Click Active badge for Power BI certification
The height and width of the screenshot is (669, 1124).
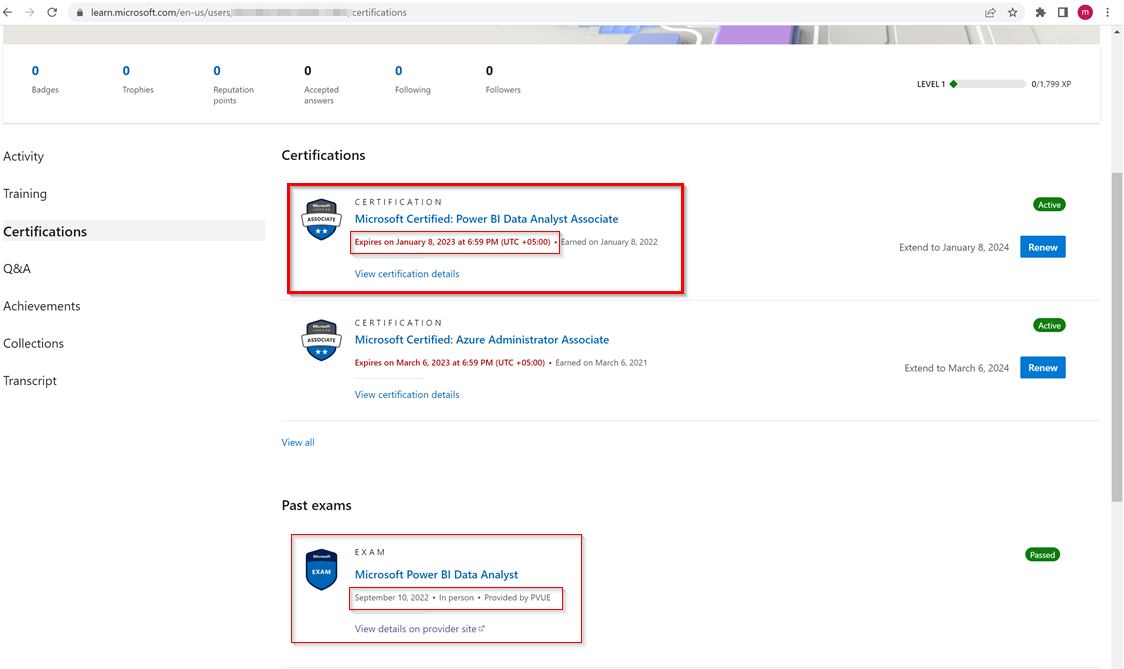click(1049, 204)
